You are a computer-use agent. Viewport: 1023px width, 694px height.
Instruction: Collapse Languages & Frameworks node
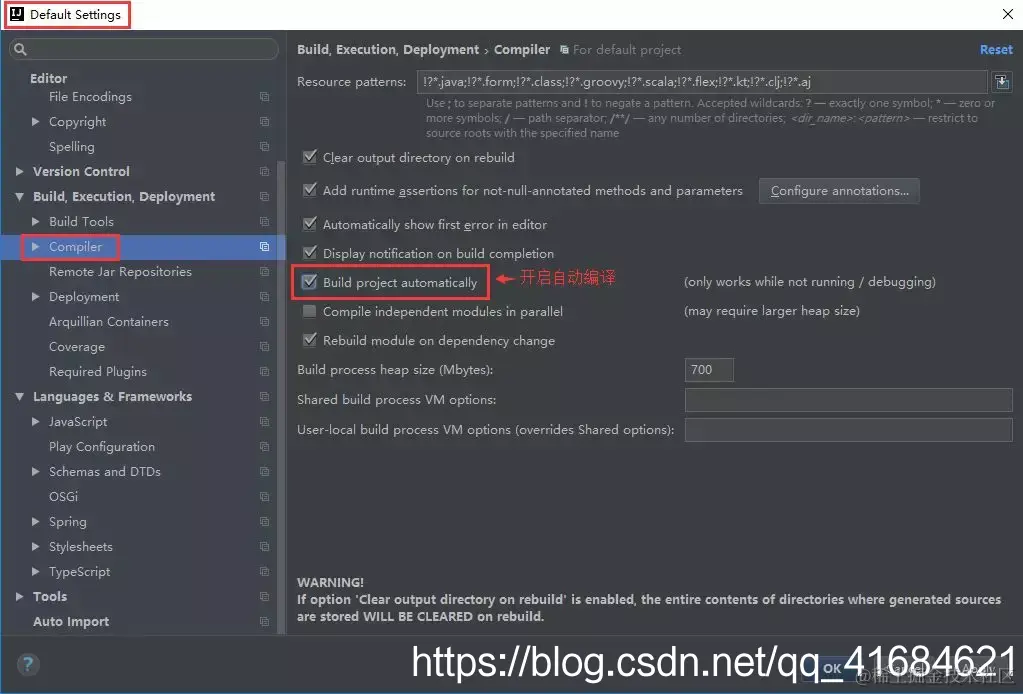20,397
